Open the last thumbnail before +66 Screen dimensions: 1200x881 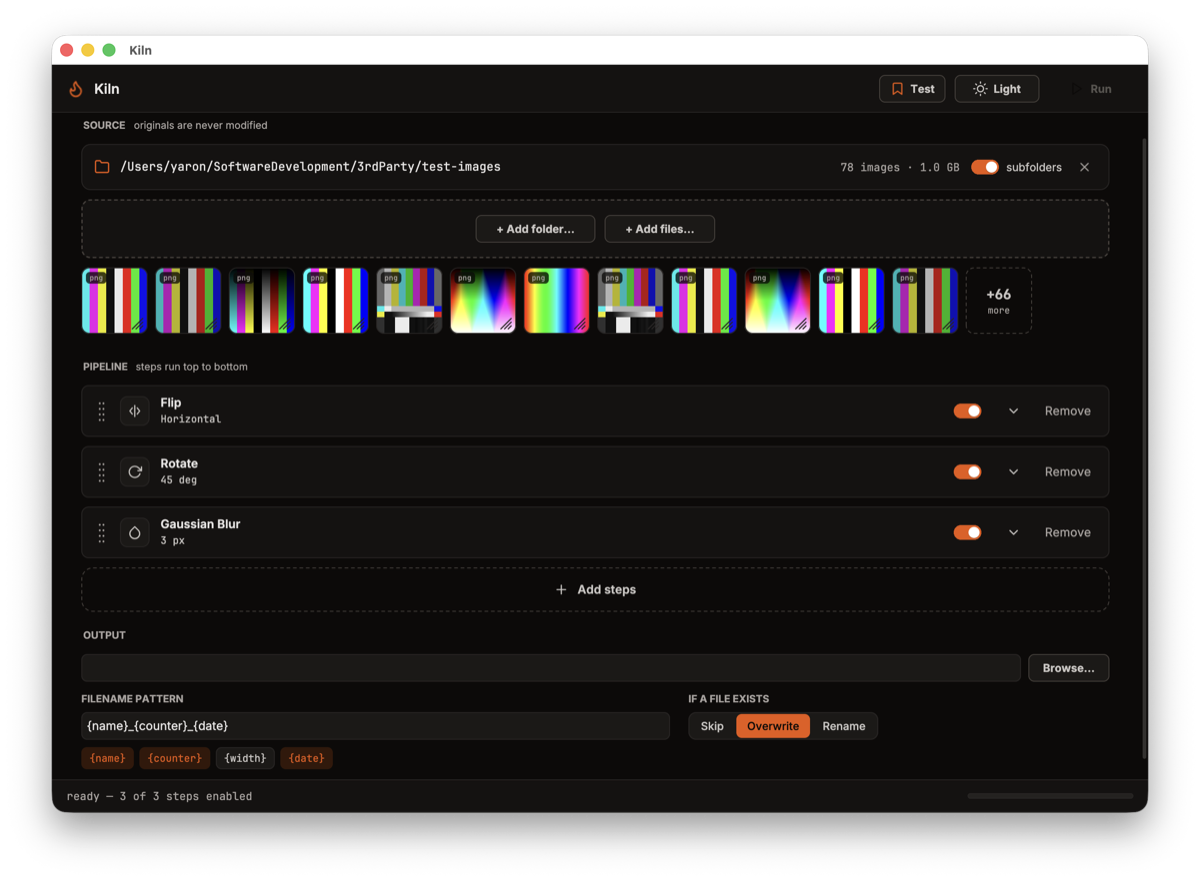click(925, 300)
